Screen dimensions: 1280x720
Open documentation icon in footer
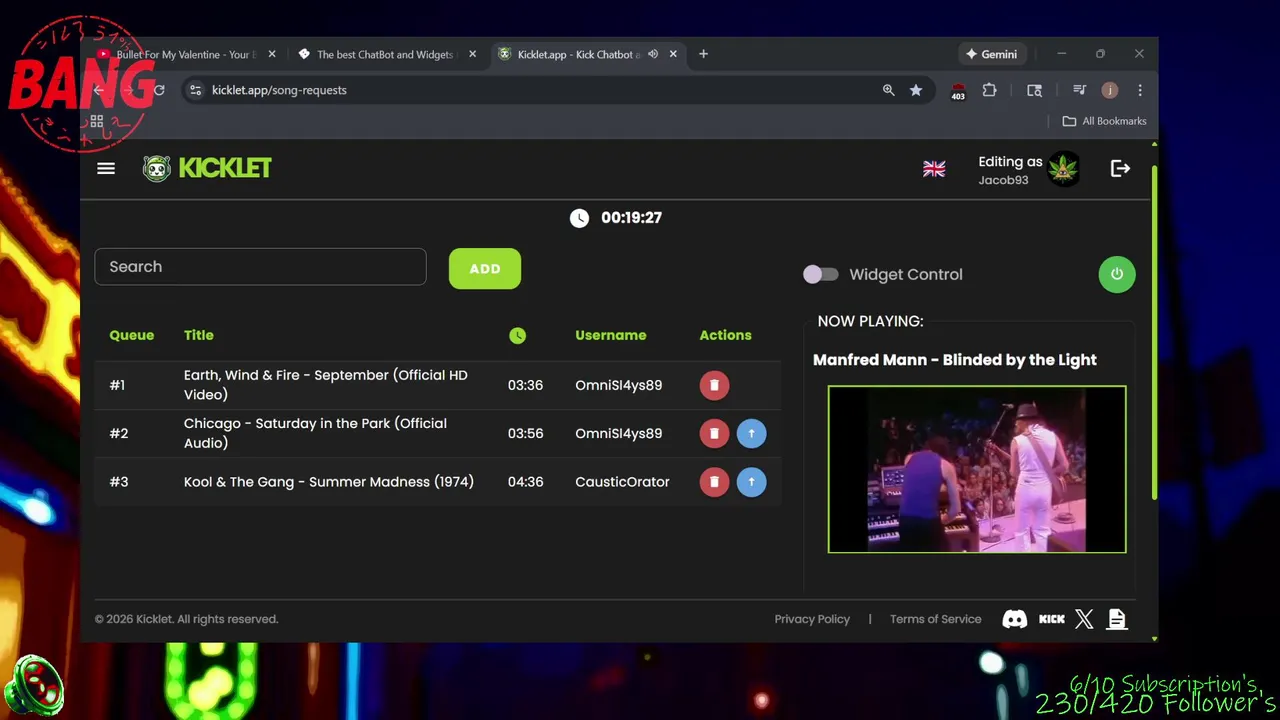tap(1117, 619)
